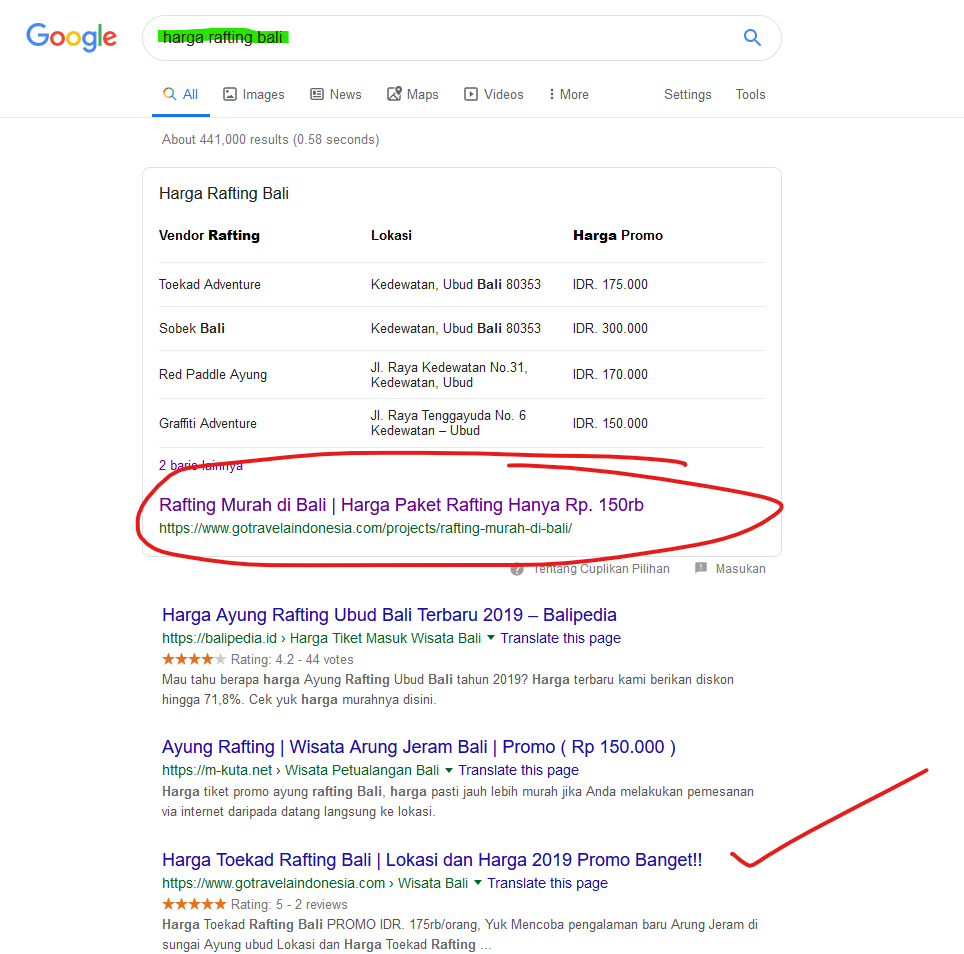The height and width of the screenshot is (954, 964).
Task: Open 'Harga Ayung Rafting Ubud Bali Terbaru 2019' result
Action: click(x=389, y=615)
